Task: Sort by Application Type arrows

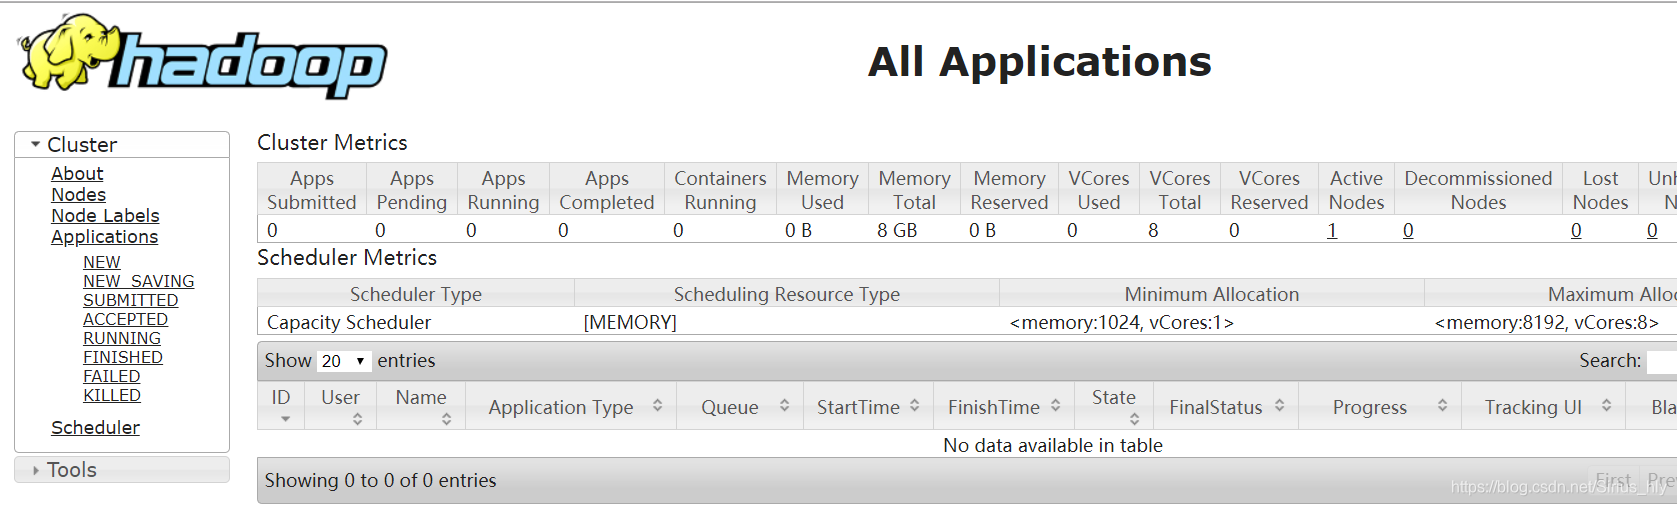Action: (657, 406)
